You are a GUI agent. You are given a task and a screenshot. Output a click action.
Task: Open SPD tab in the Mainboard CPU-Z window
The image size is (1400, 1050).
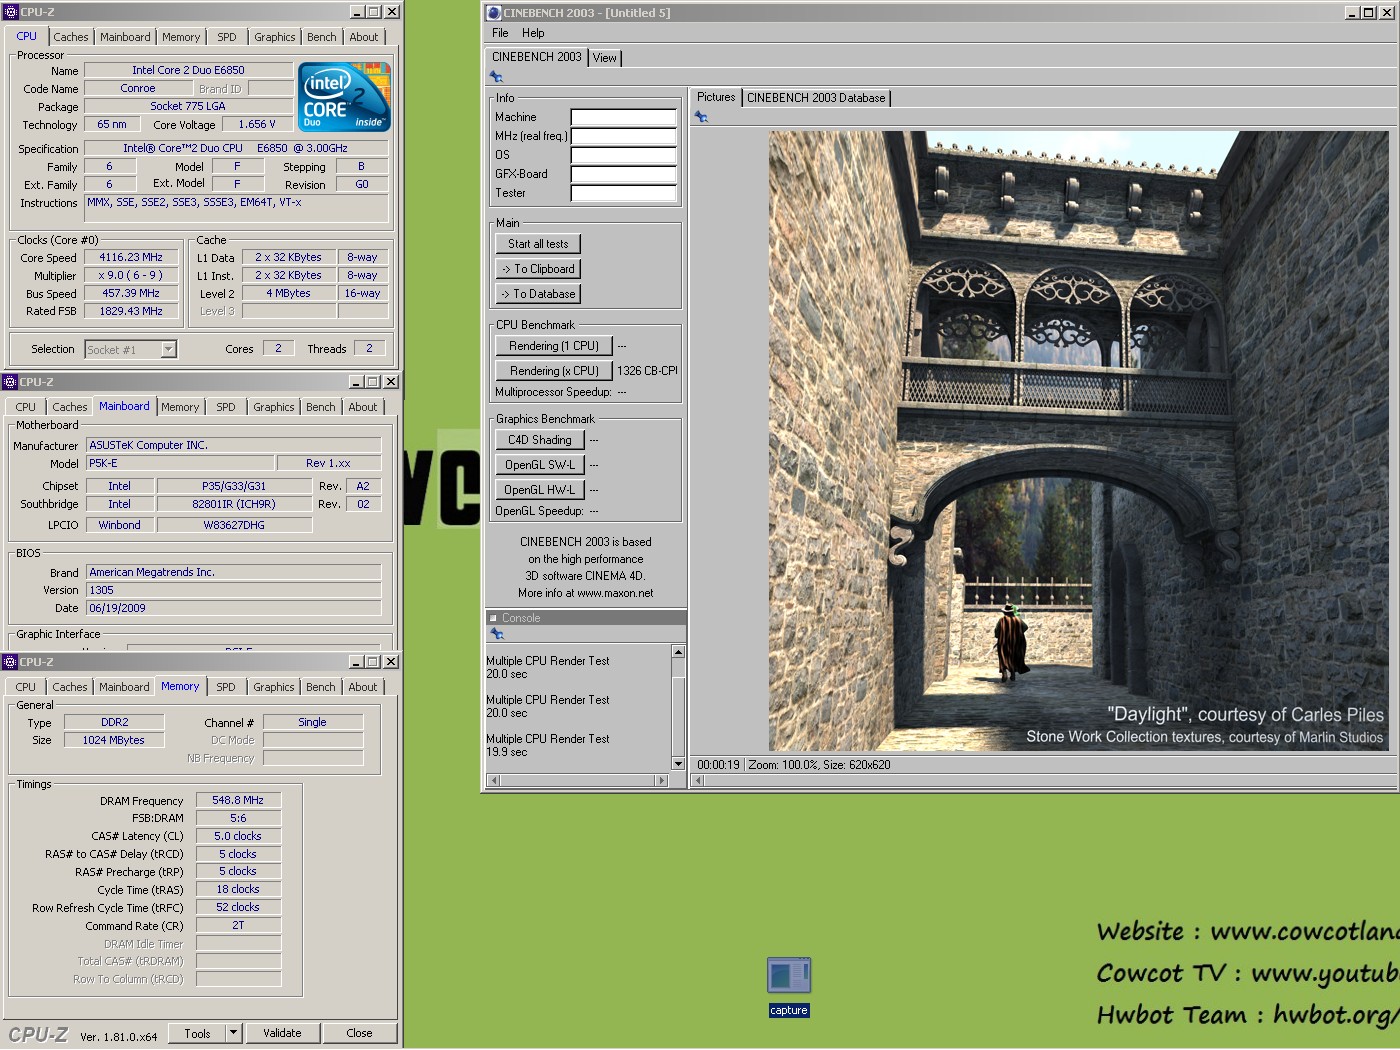point(226,407)
